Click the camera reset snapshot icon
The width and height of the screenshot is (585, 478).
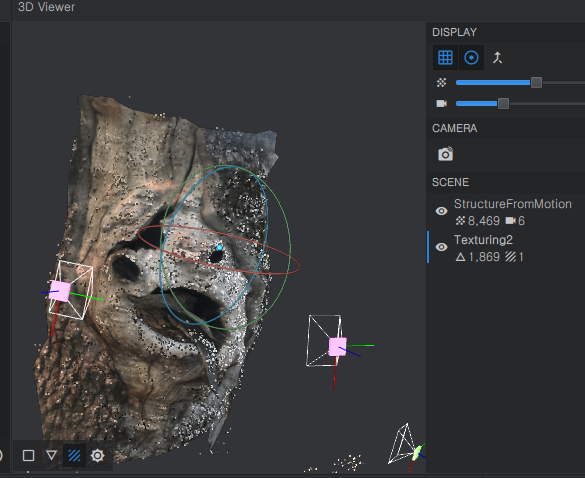click(x=445, y=154)
